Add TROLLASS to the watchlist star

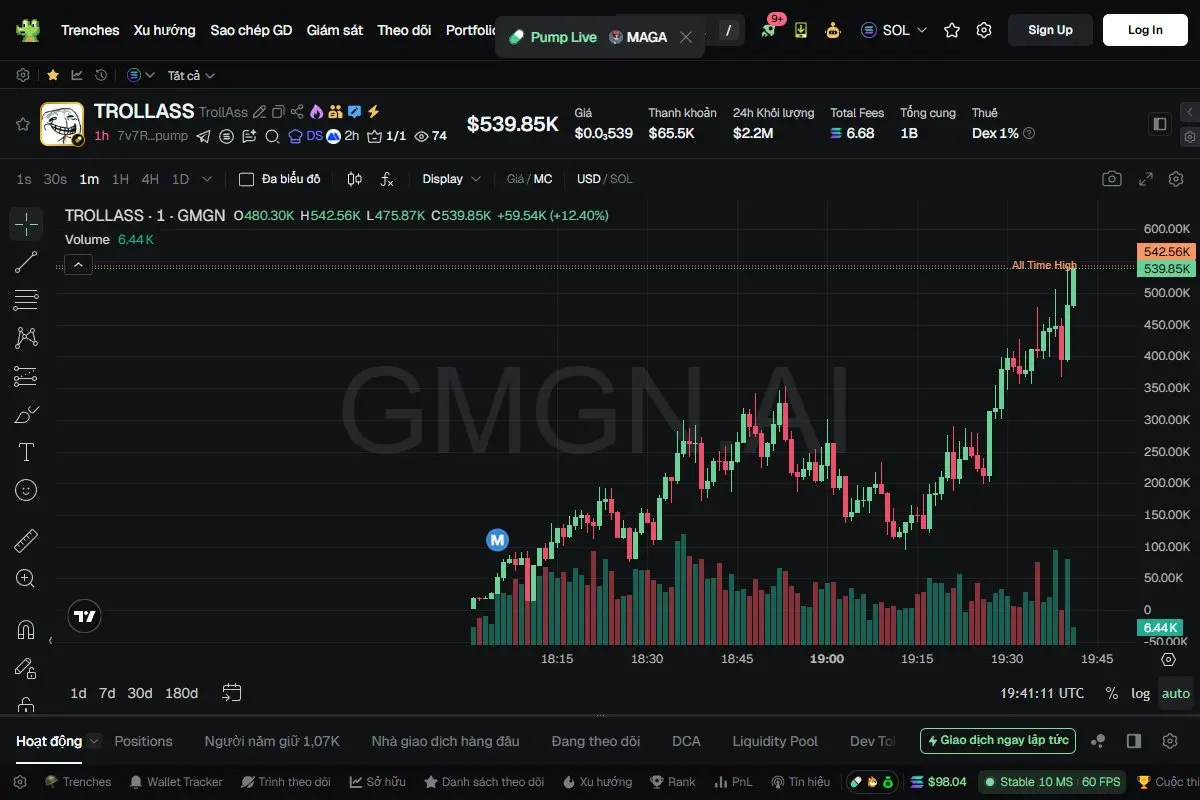click(22, 124)
